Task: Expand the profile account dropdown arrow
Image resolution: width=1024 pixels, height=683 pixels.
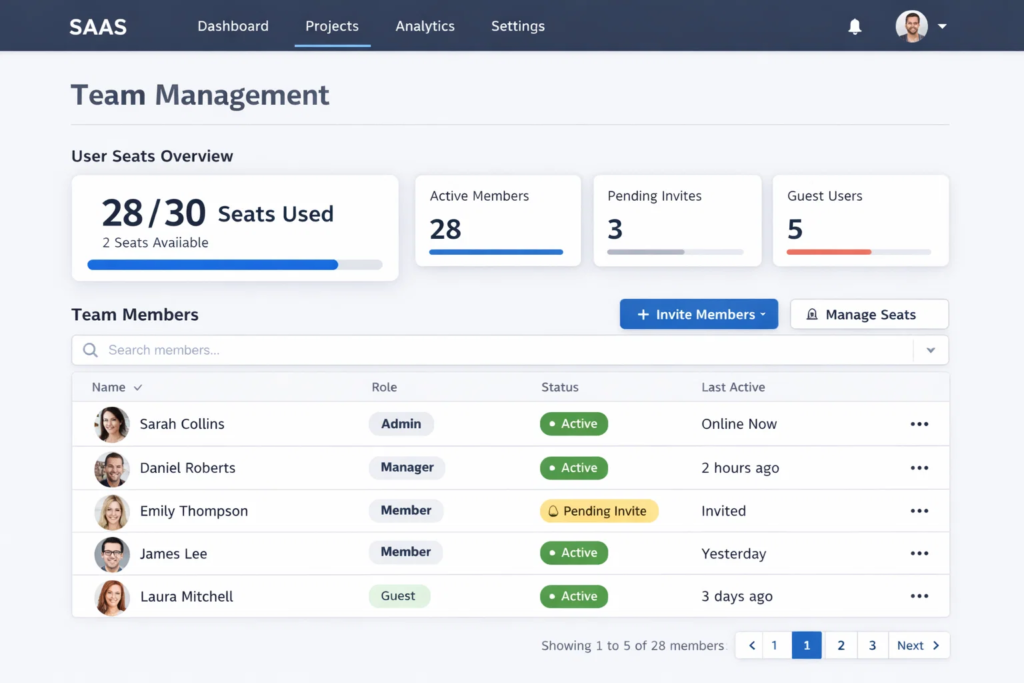Action: pos(942,27)
